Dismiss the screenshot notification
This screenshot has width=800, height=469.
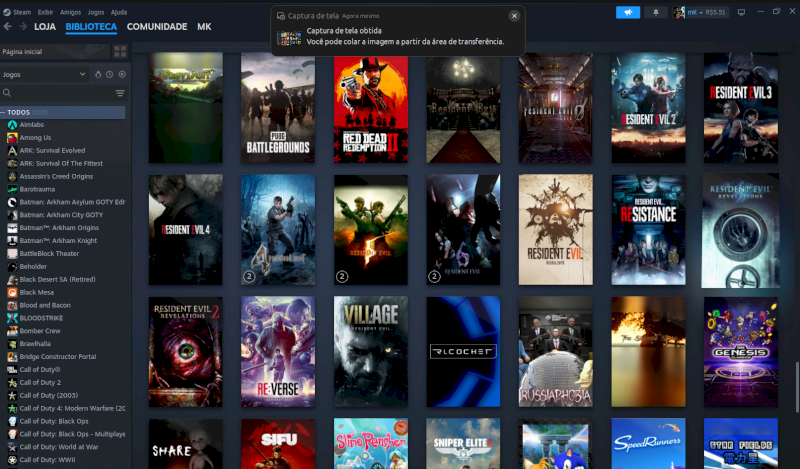click(x=514, y=16)
